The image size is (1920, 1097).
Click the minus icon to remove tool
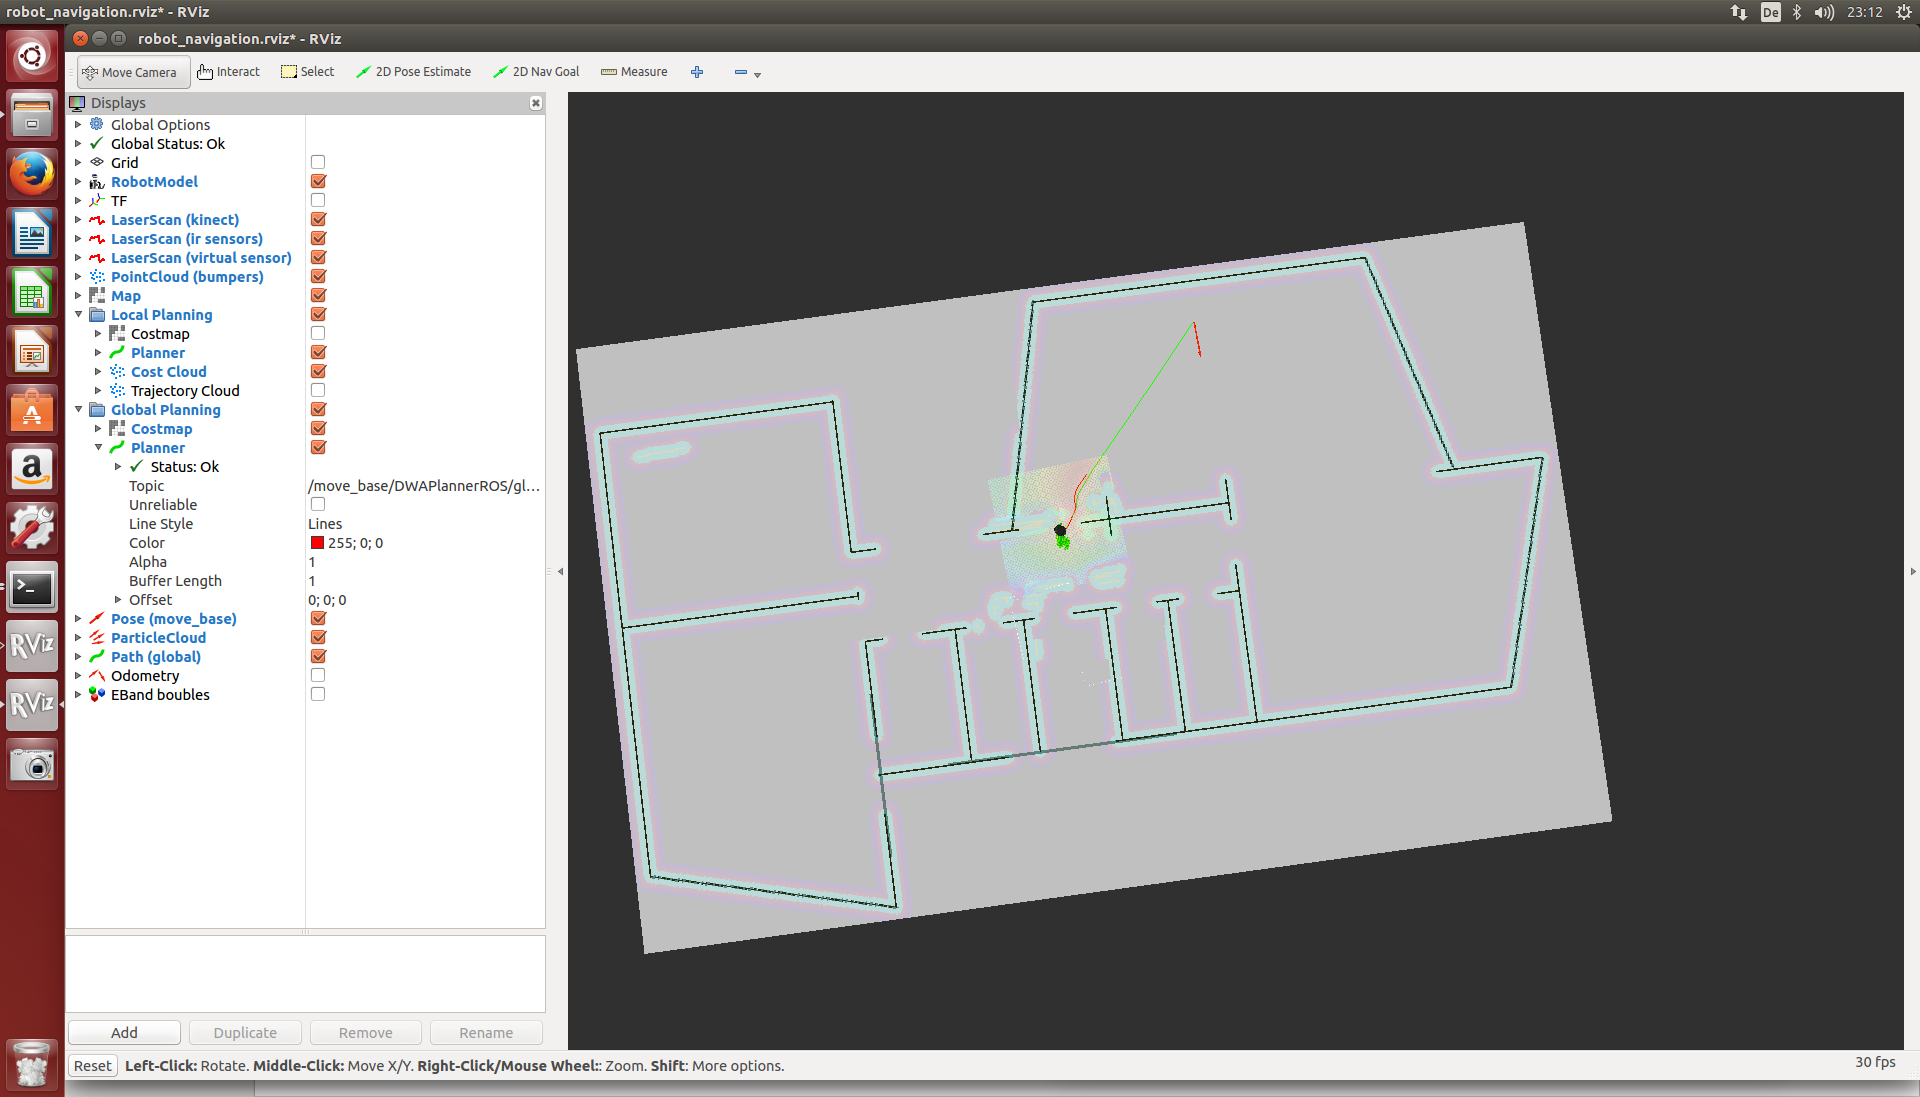click(x=741, y=72)
